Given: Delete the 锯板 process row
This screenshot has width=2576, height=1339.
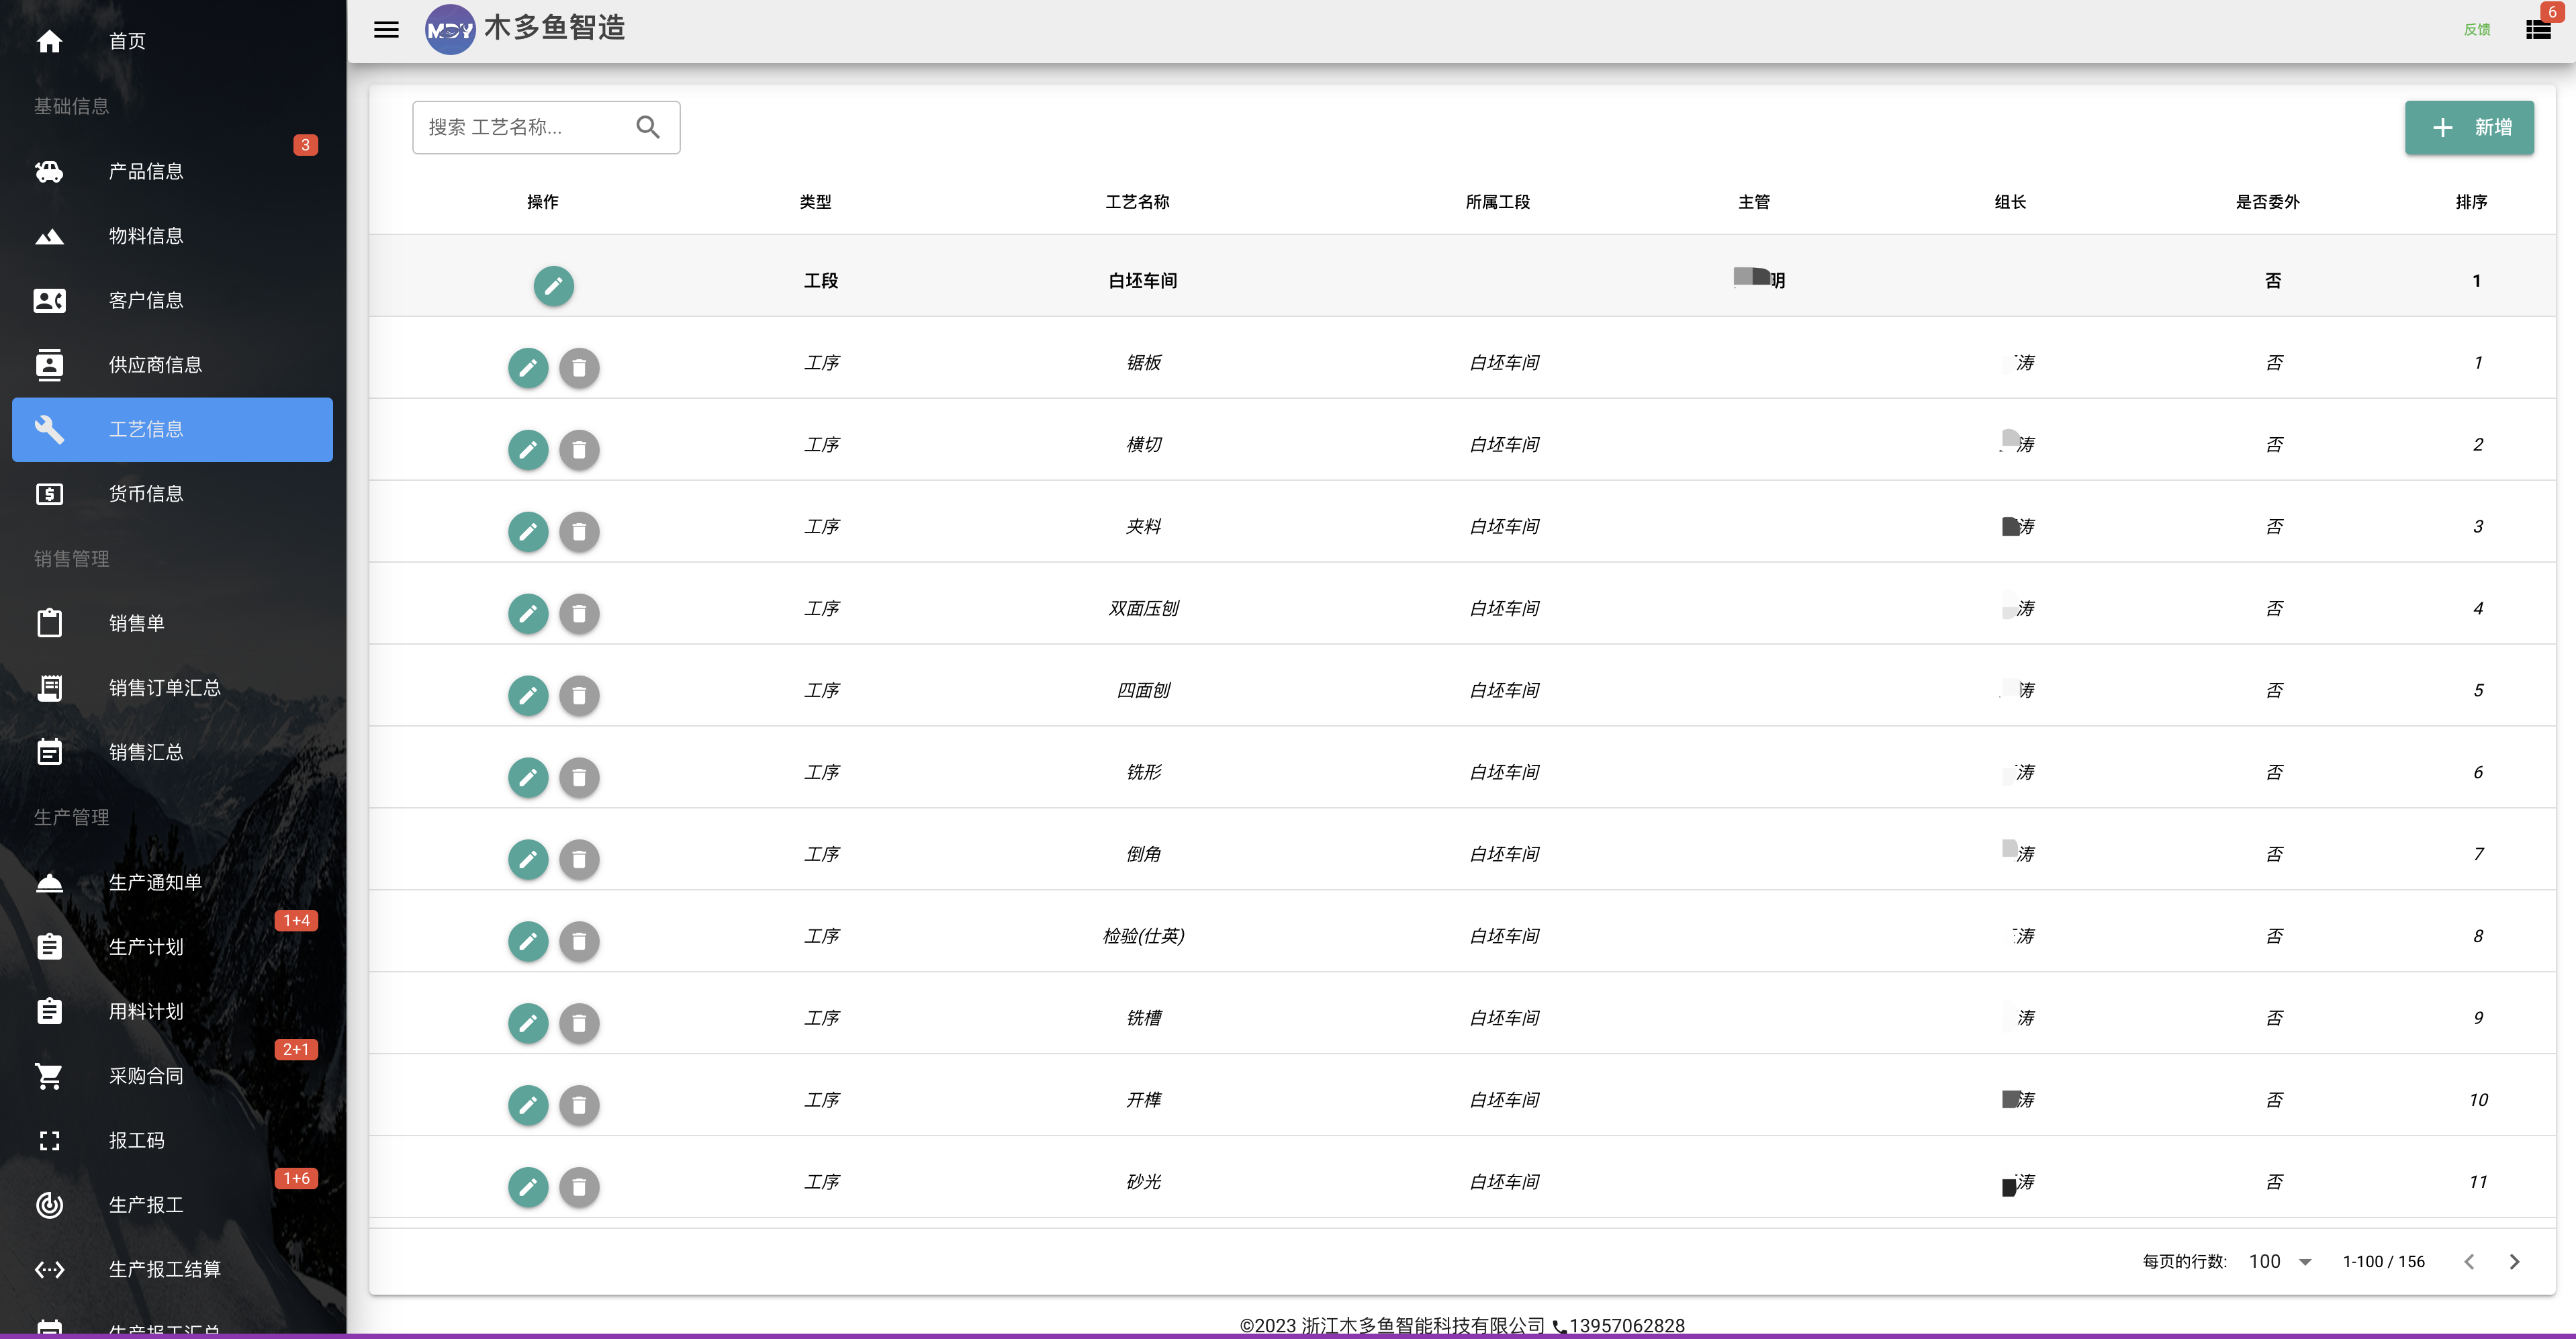Looking at the screenshot, I should [579, 368].
